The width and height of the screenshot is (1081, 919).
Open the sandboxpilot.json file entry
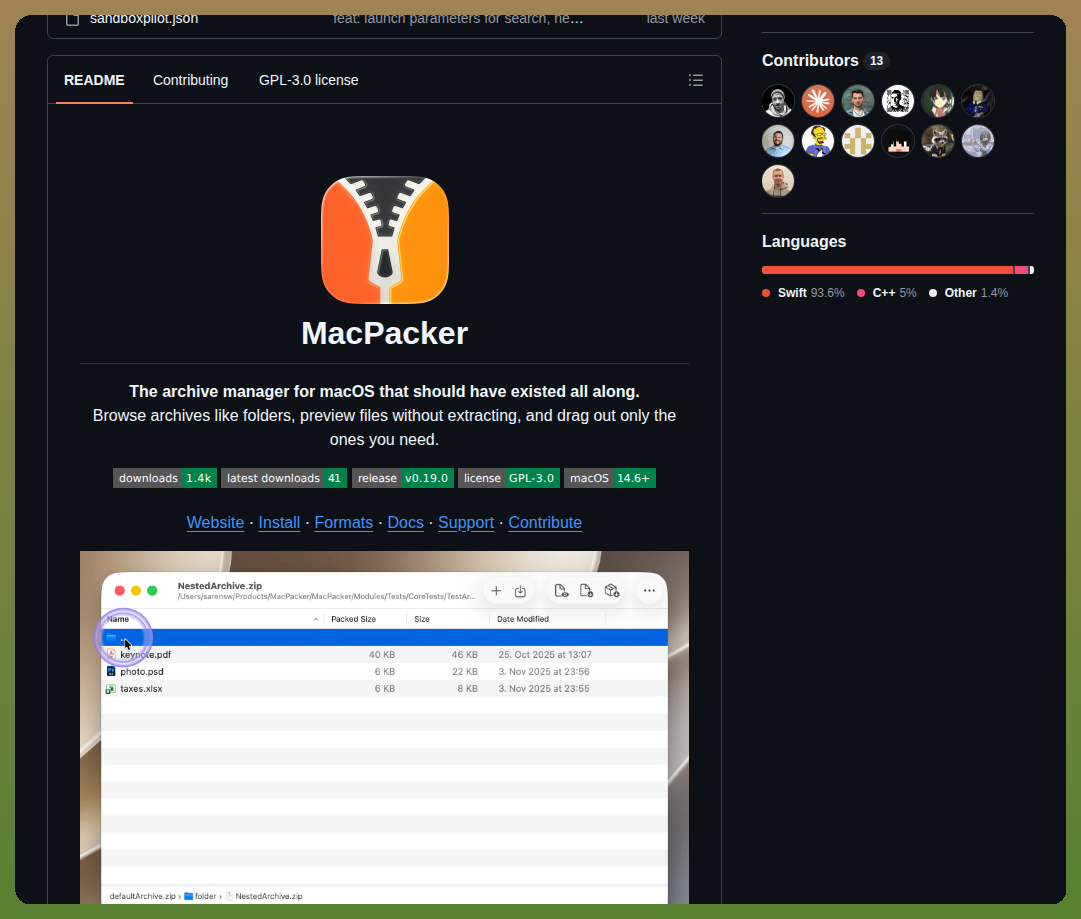coord(143,19)
